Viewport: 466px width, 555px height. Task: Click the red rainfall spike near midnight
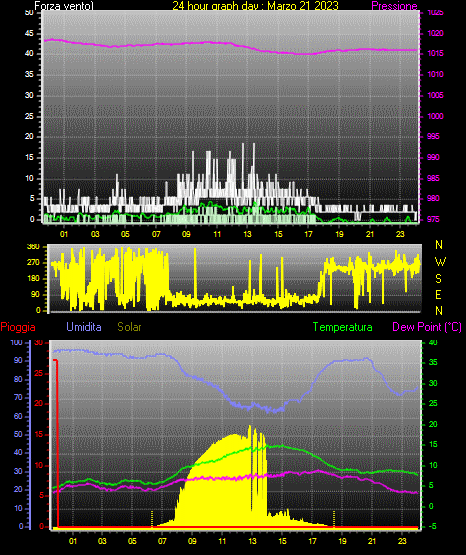pos(57,442)
